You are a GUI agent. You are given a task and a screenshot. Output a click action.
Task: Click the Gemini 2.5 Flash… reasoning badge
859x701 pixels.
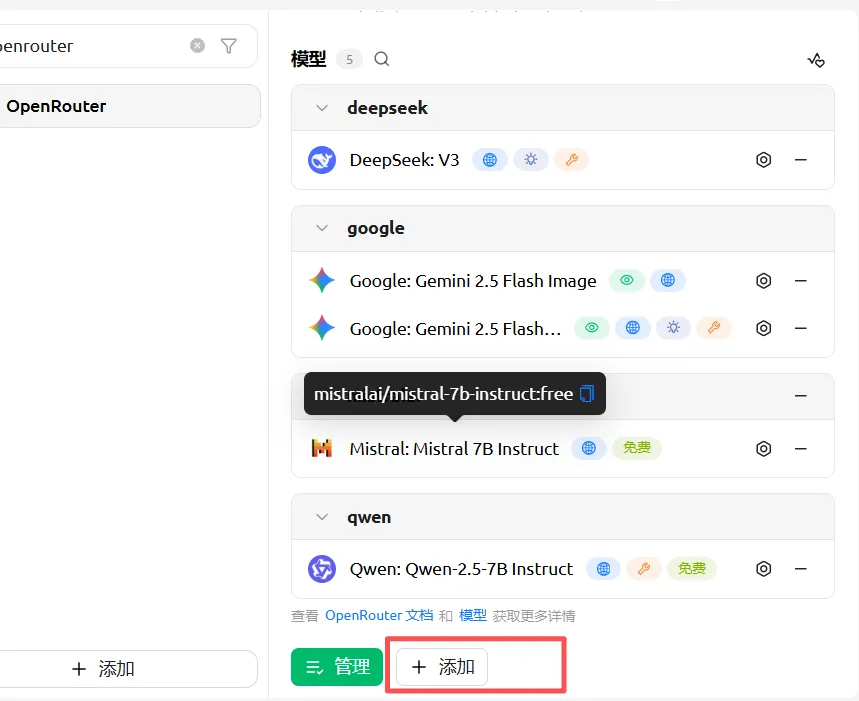(x=673, y=327)
